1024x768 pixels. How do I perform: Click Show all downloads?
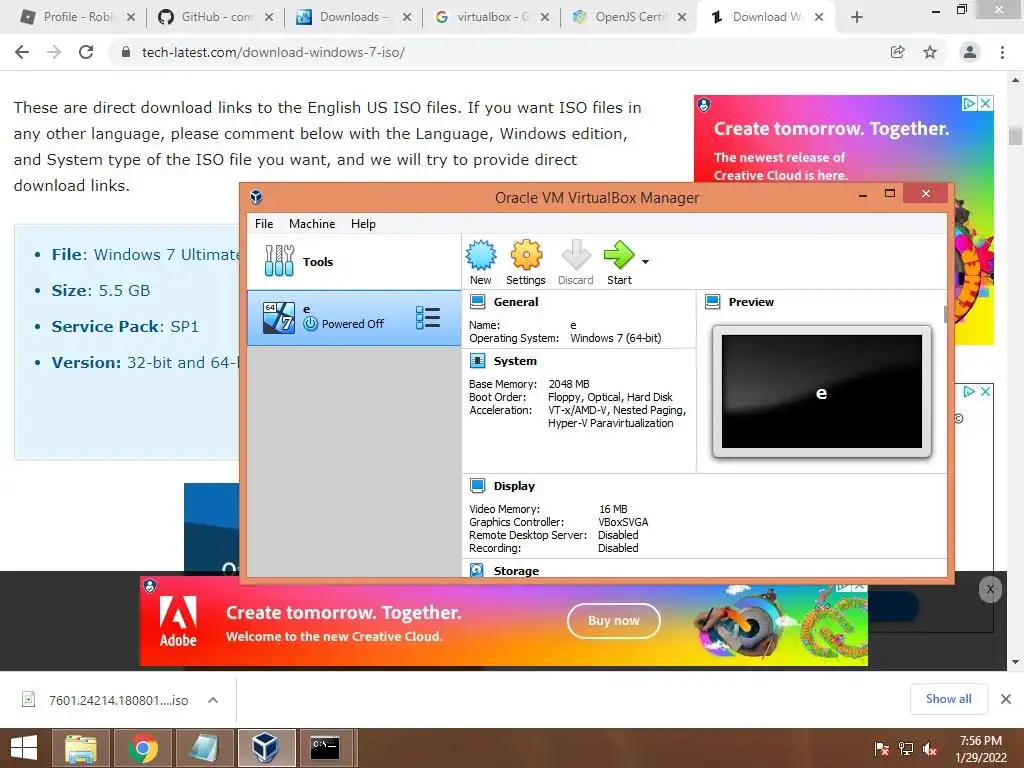coord(948,699)
